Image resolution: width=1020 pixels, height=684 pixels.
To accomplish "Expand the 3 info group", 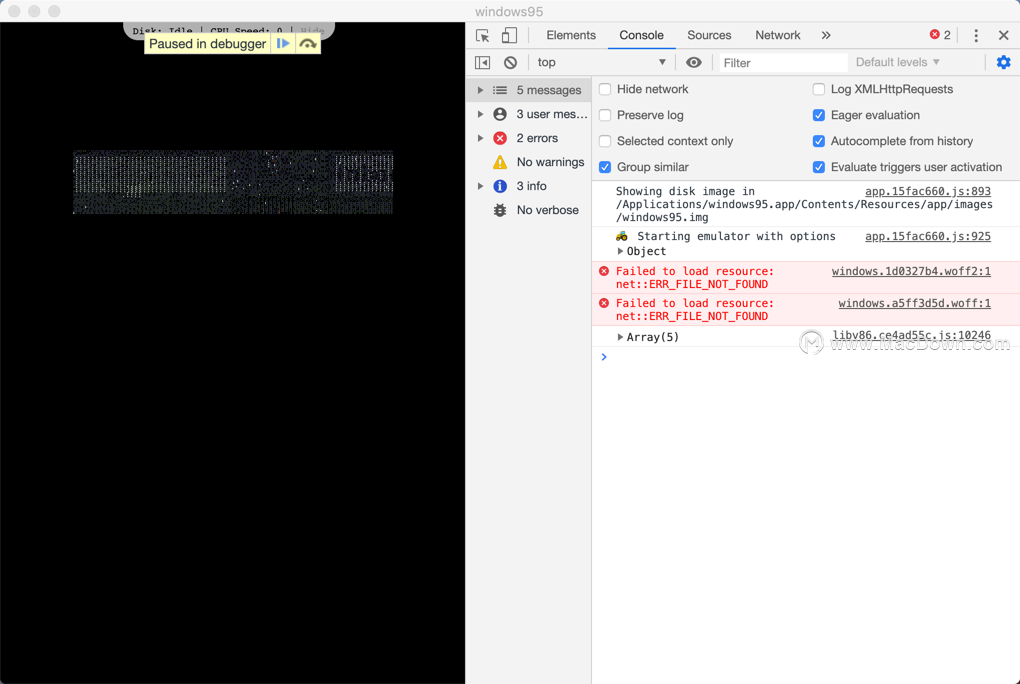I will coord(481,186).
